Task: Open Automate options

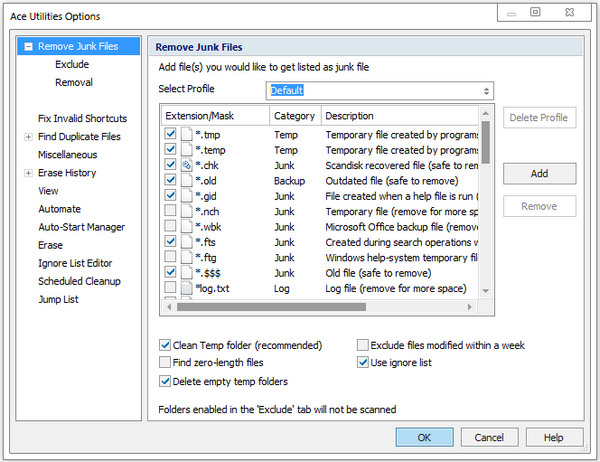Action: tap(59, 209)
